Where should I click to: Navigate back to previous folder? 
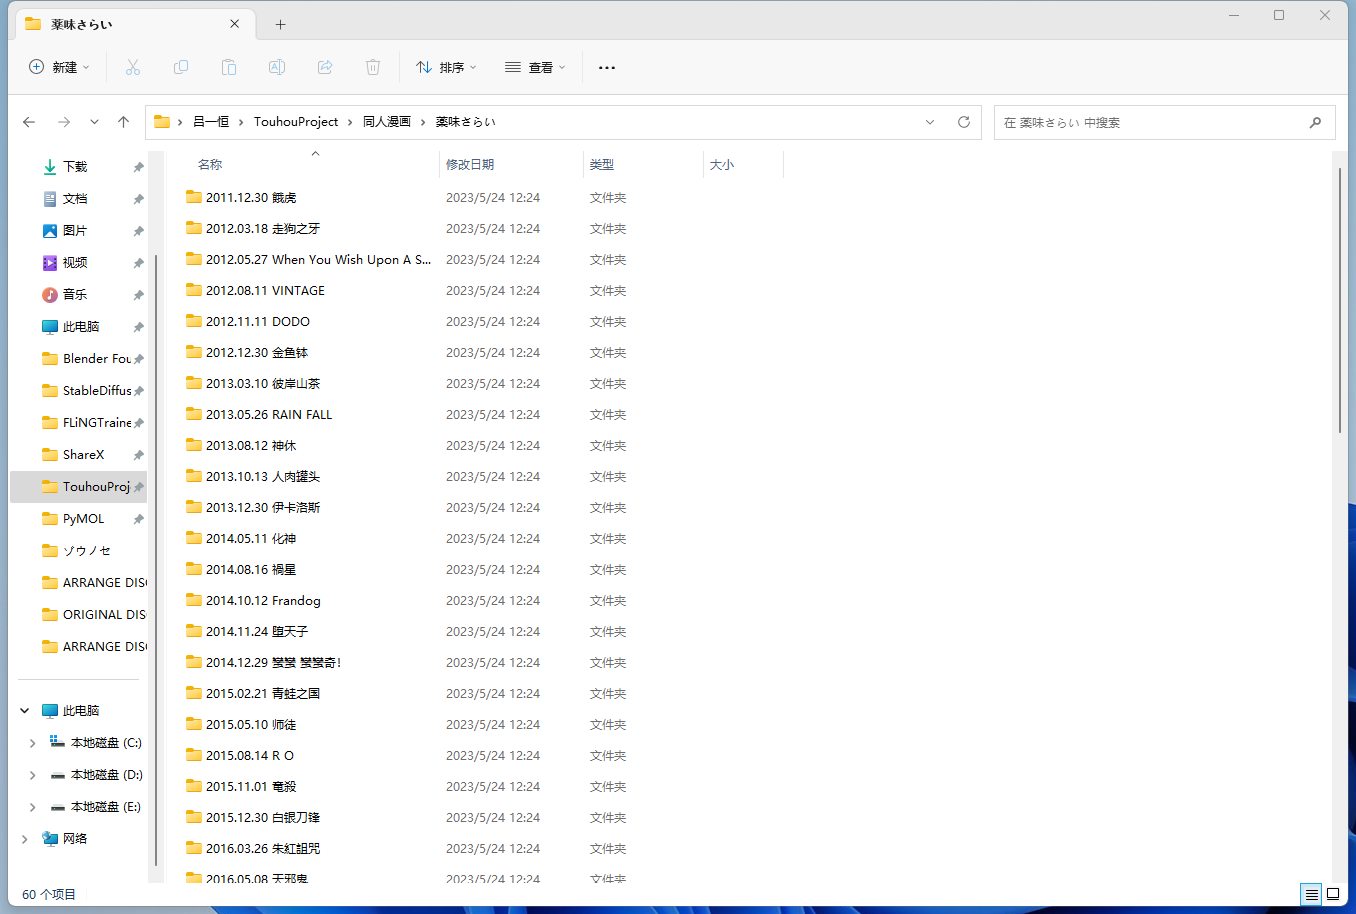(29, 122)
